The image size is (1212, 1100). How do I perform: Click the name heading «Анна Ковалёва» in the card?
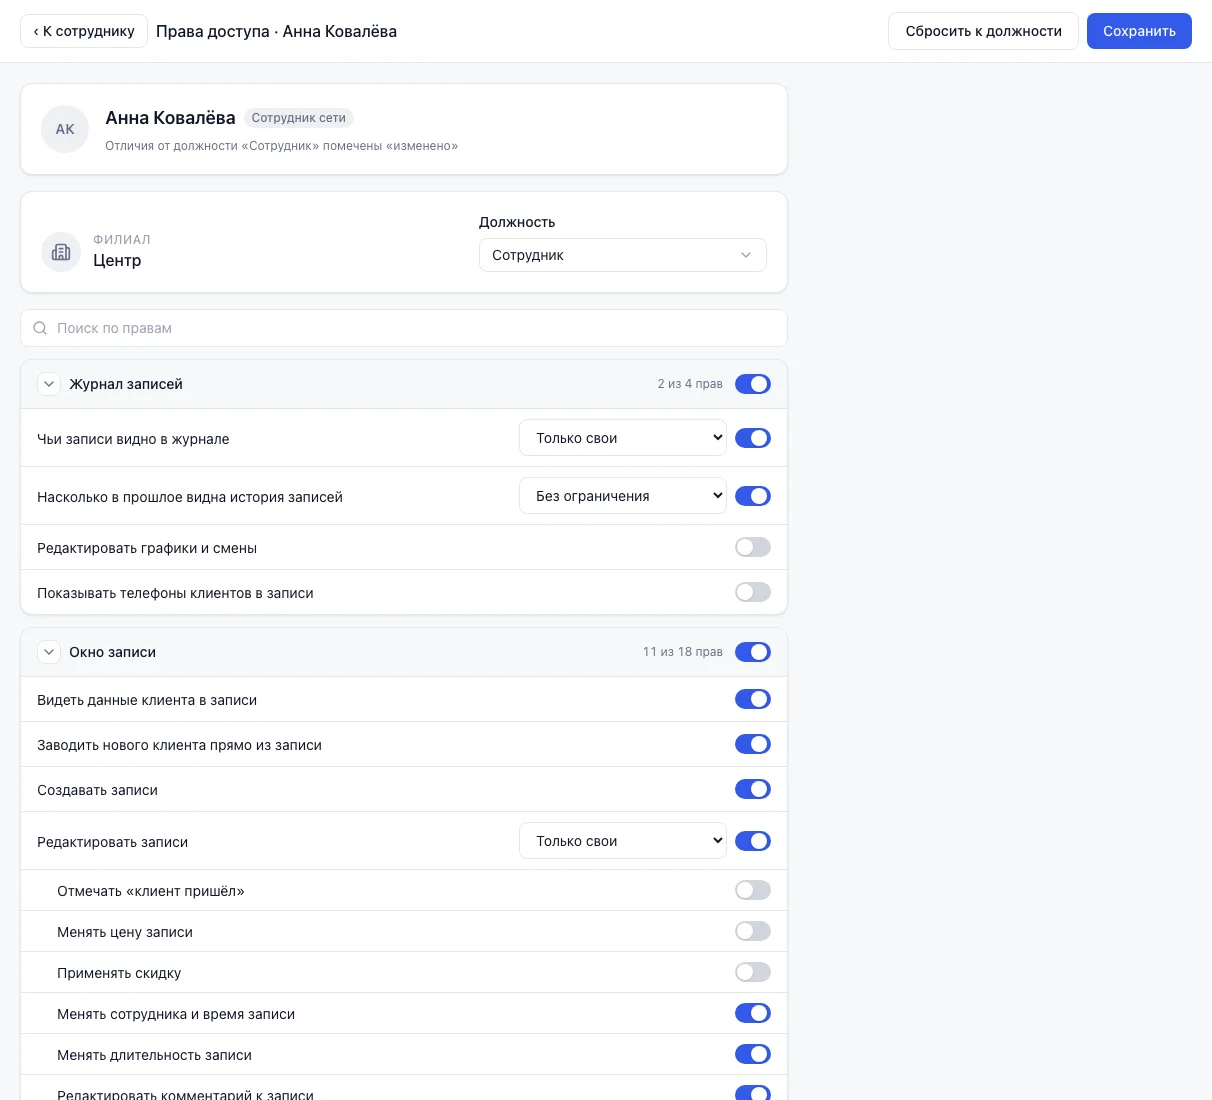coord(170,118)
